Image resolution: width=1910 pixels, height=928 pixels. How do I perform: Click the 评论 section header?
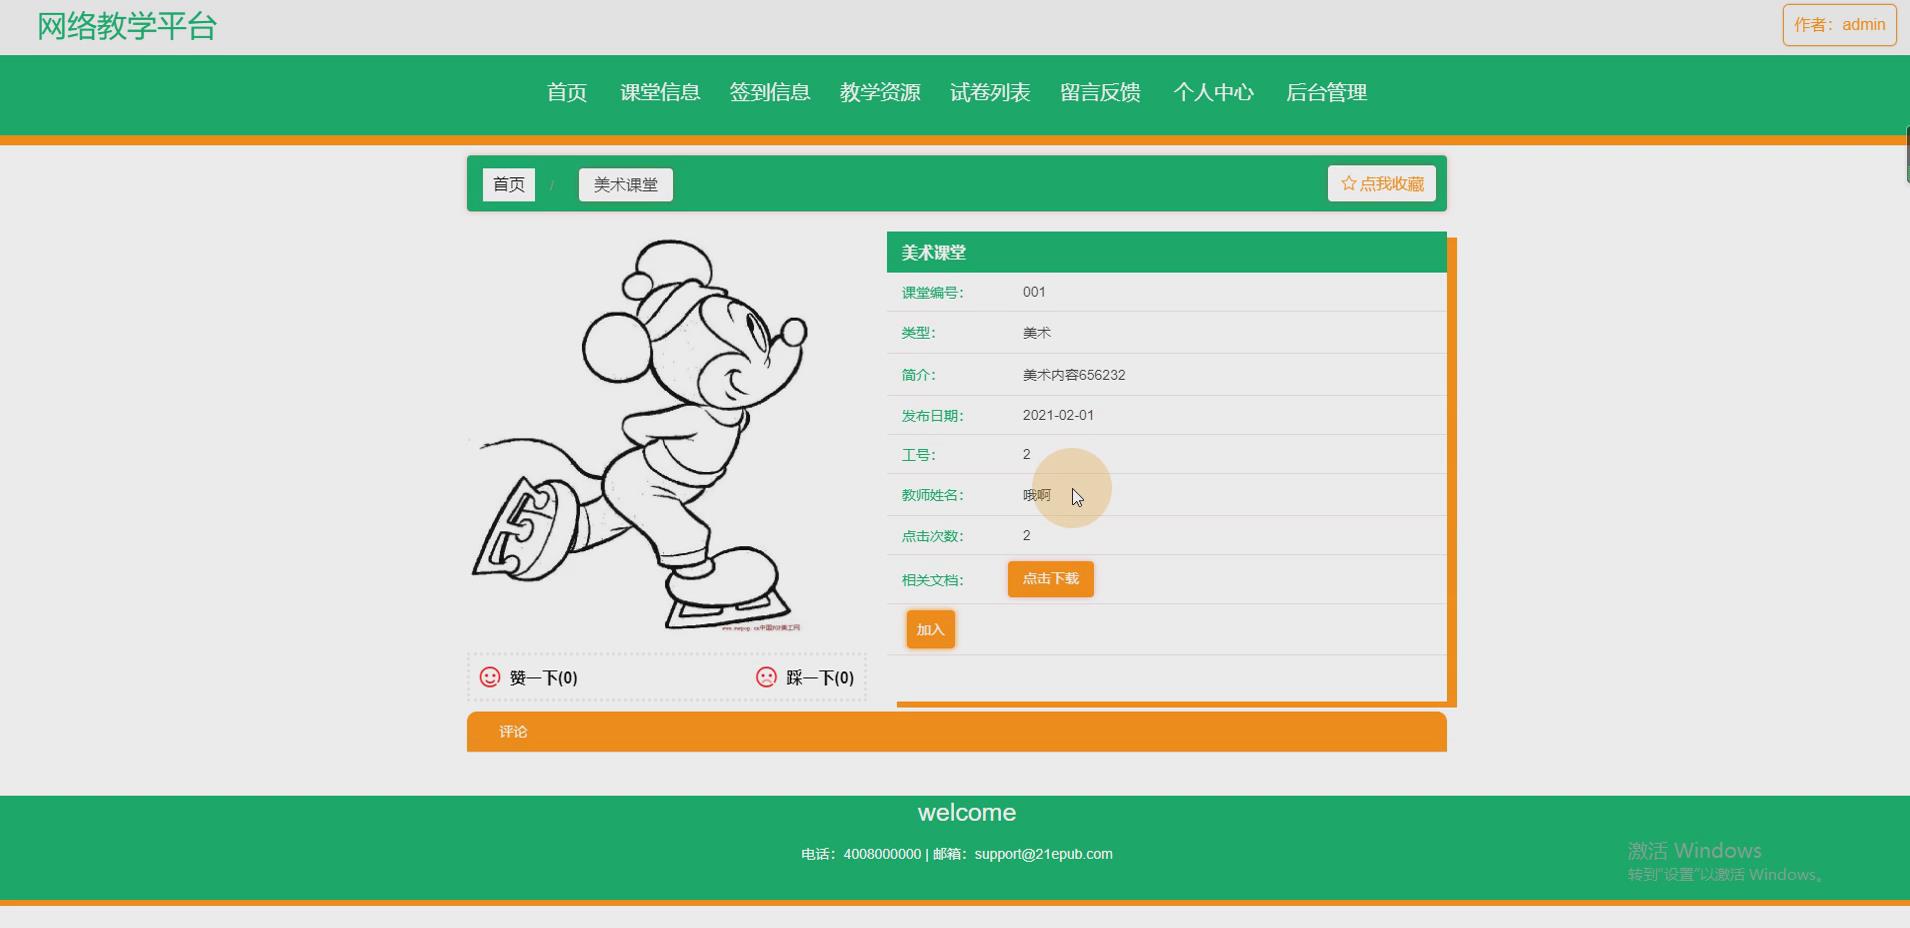tap(957, 732)
